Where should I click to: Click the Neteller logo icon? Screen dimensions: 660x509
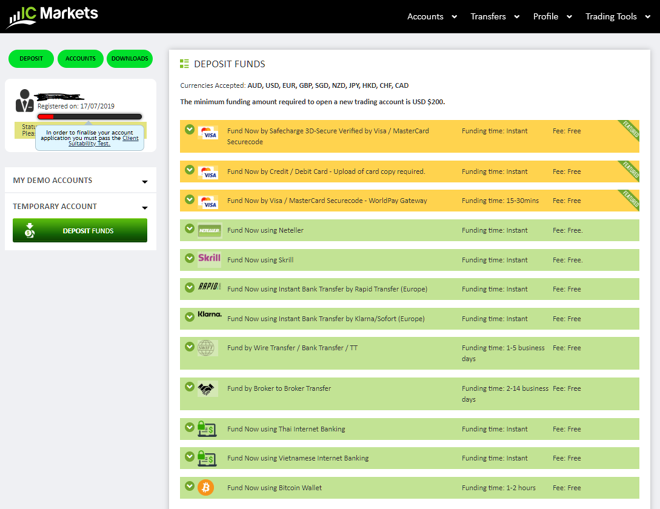pyautogui.click(x=209, y=230)
